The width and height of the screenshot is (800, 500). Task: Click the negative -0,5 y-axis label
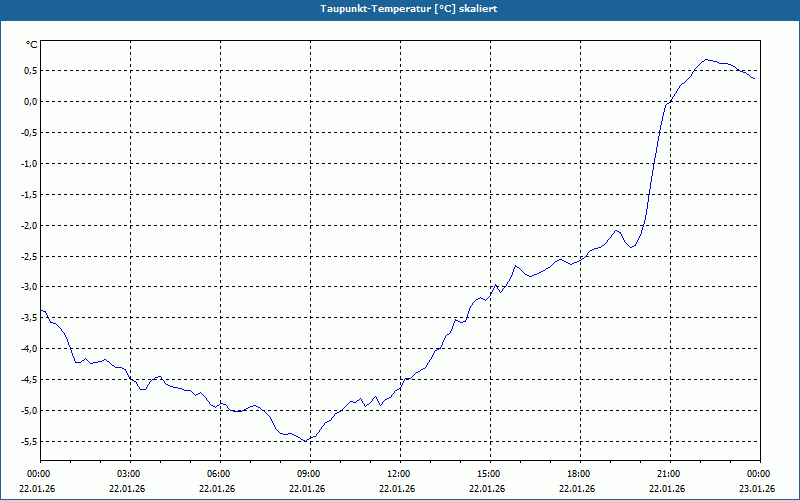pos(29,133)
